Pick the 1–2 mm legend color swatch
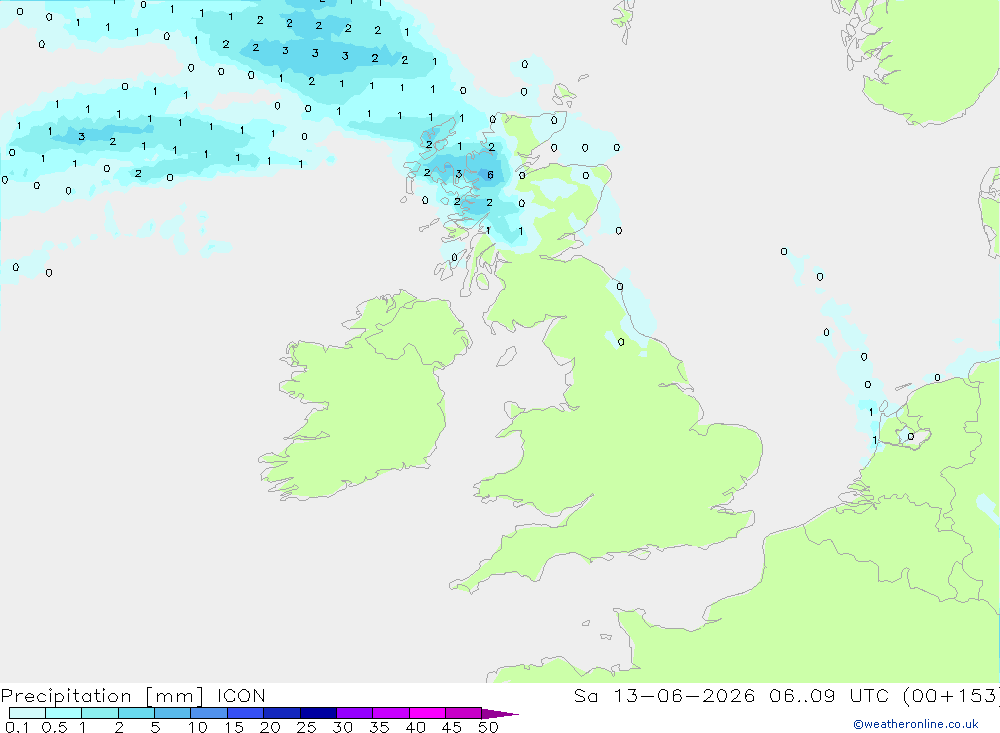The width and height of the screenshot is (1000, 733). click(x=99, y=713)
